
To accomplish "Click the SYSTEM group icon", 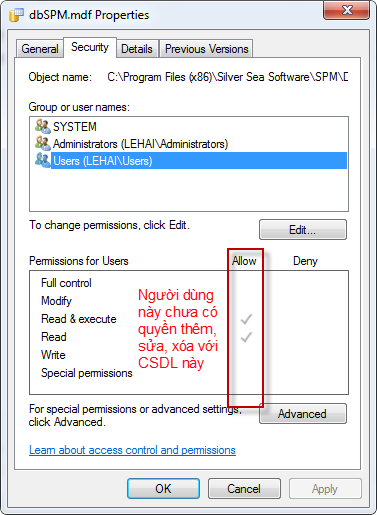I will (x=43, y=126).
